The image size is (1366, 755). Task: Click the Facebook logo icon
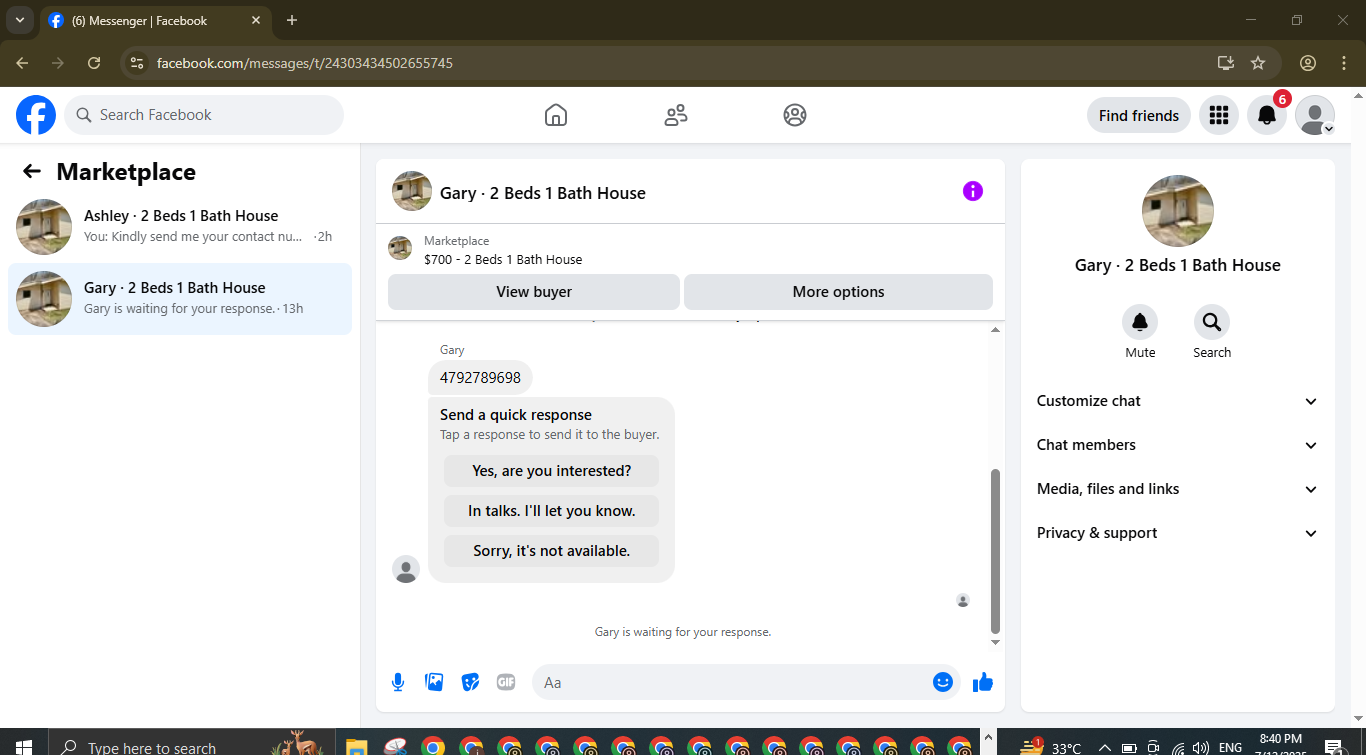pos(36,115)
